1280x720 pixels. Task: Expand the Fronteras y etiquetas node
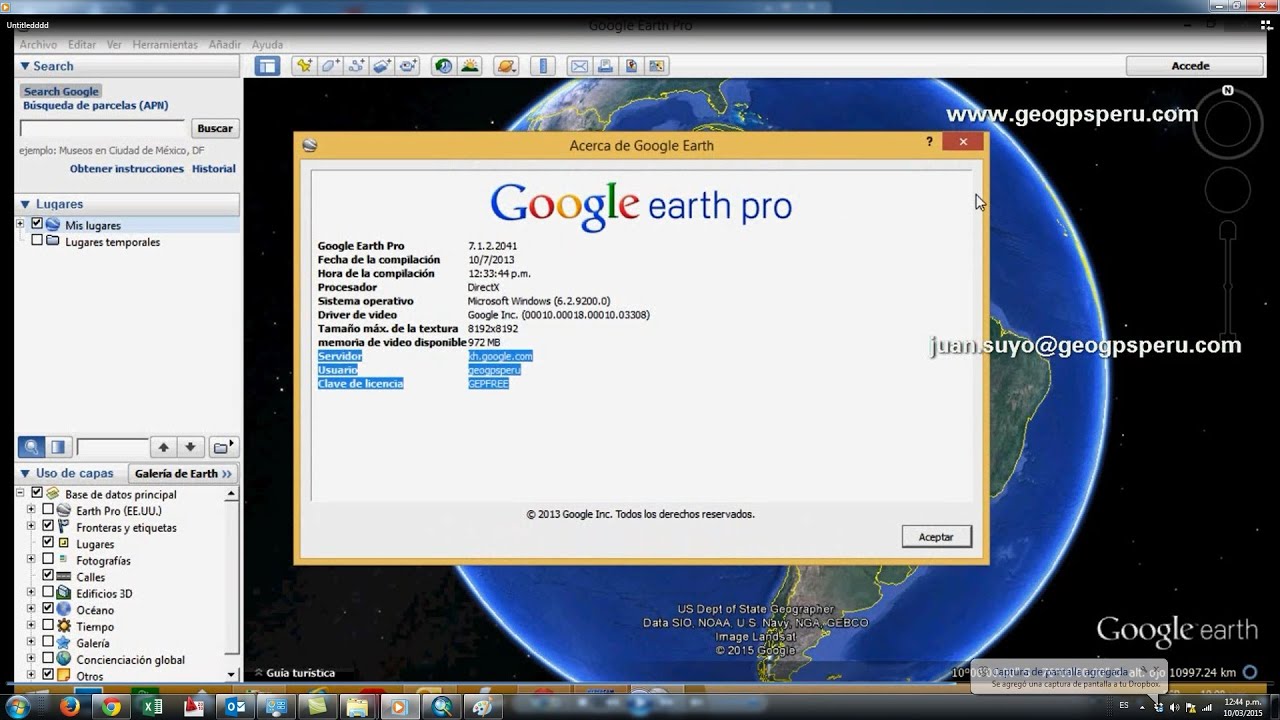(31, 526)
